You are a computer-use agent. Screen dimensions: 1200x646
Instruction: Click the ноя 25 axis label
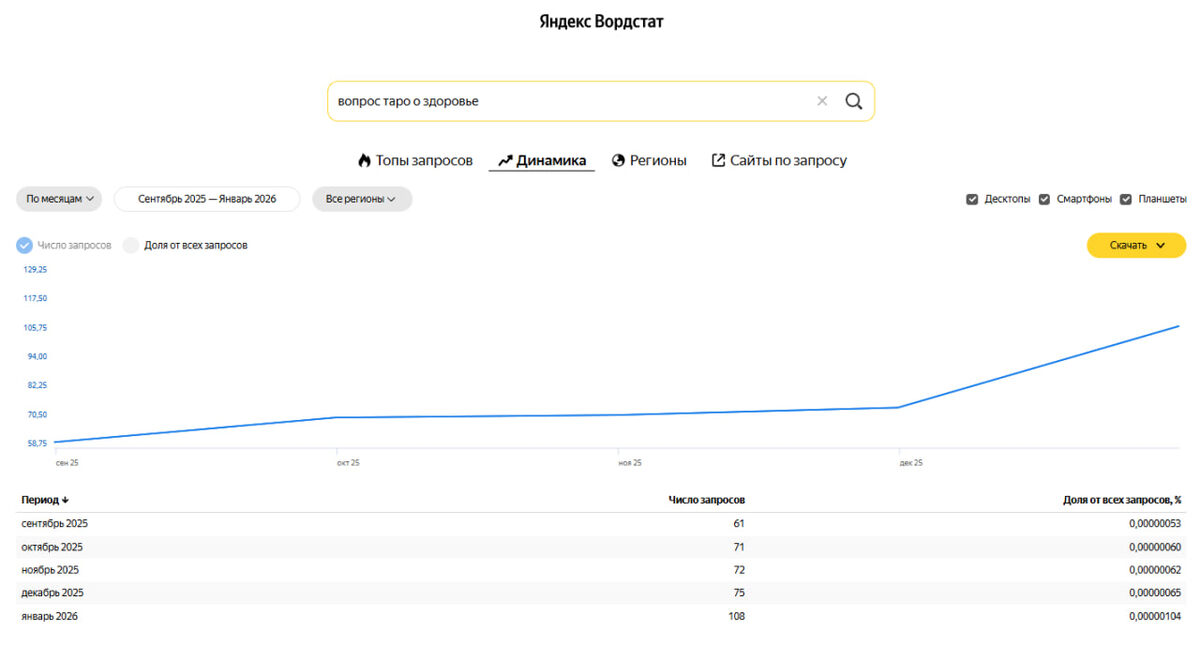(x=630, y=463)
